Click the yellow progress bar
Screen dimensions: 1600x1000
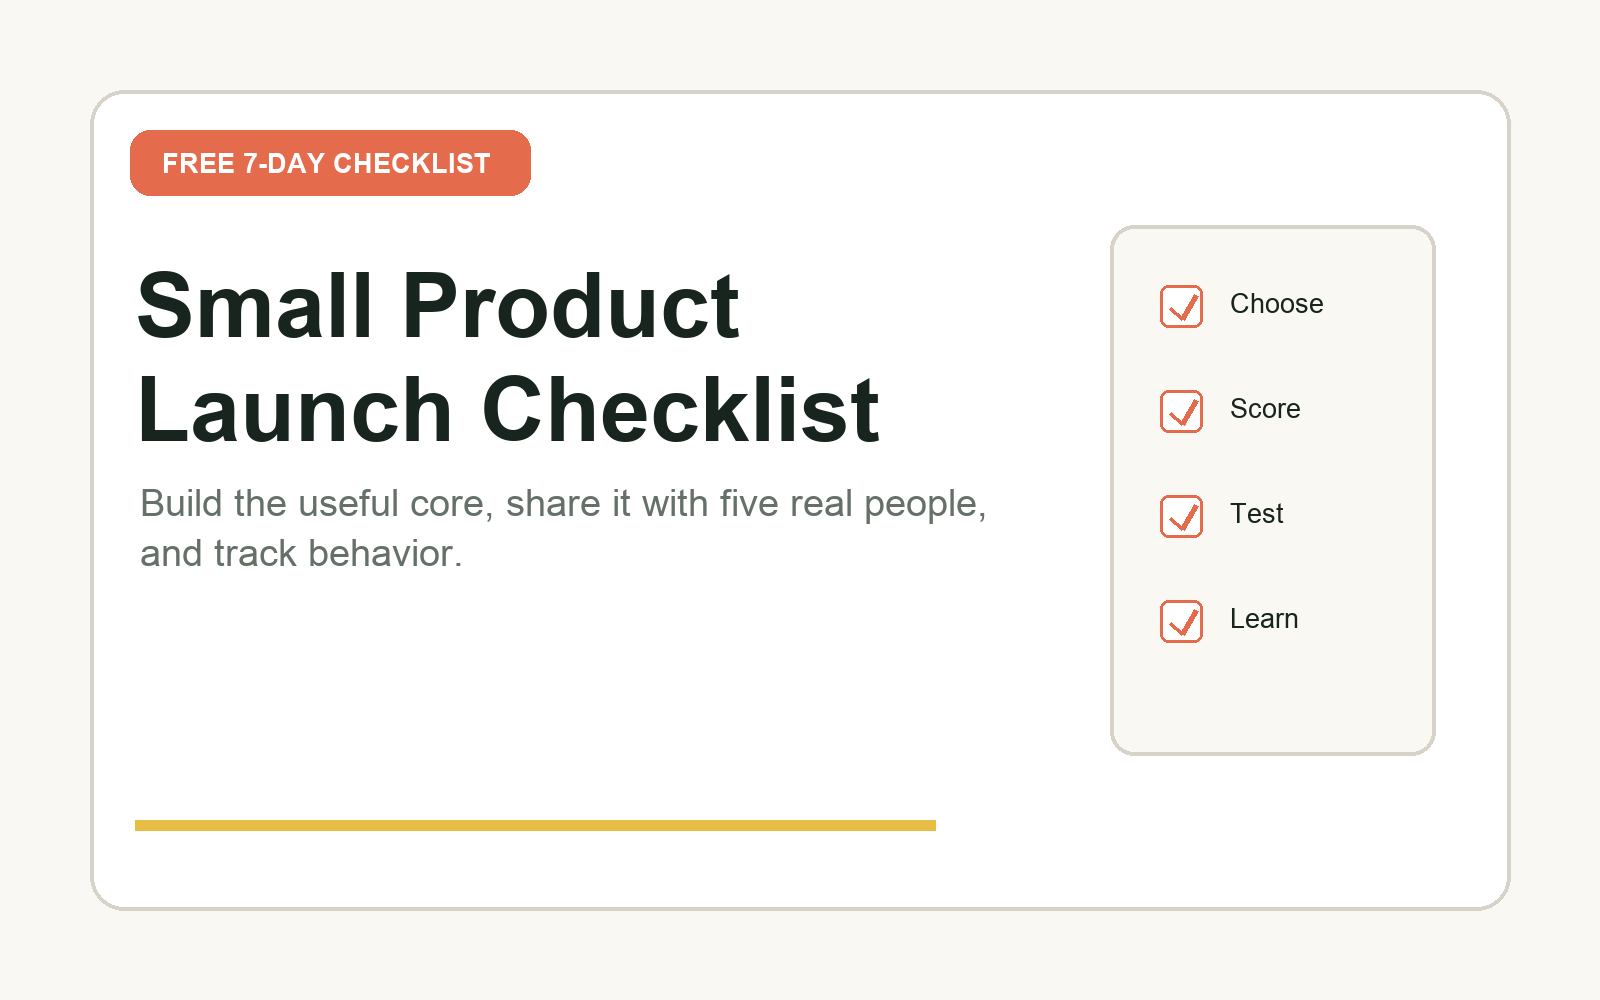pos(535,825)
